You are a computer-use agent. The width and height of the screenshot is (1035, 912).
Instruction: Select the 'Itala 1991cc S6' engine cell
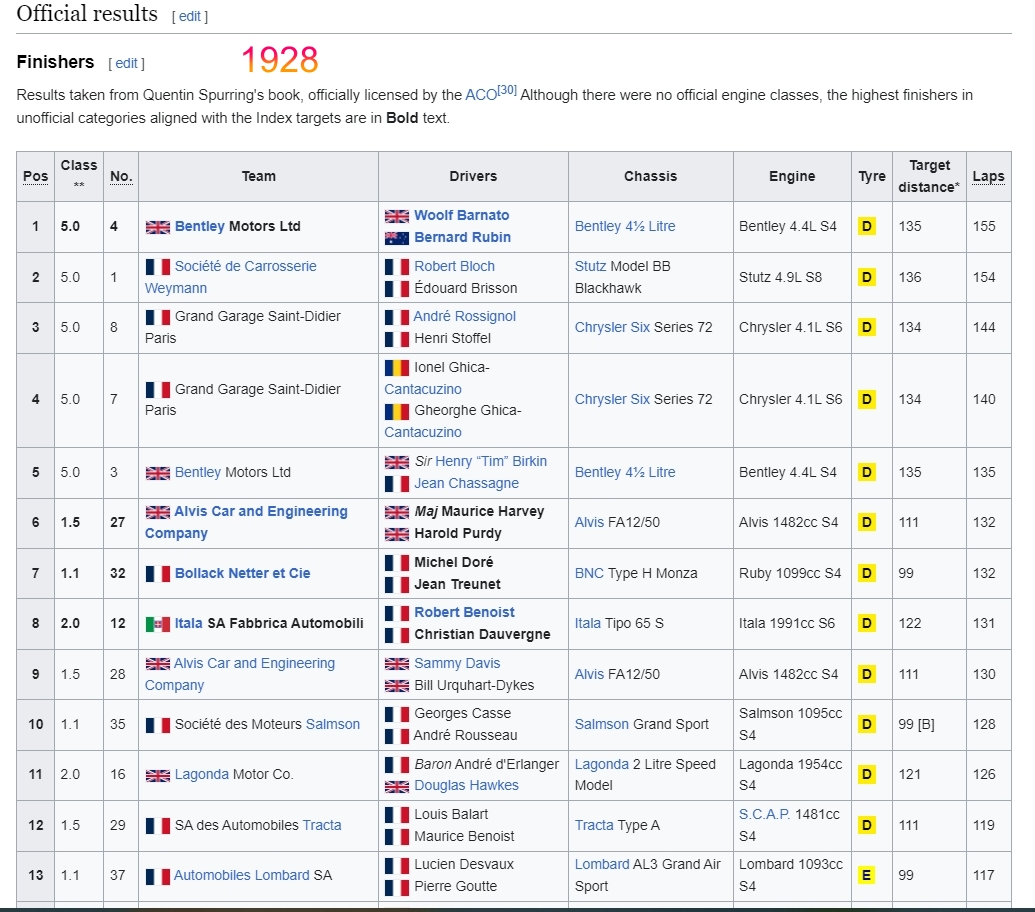[791, 624]
